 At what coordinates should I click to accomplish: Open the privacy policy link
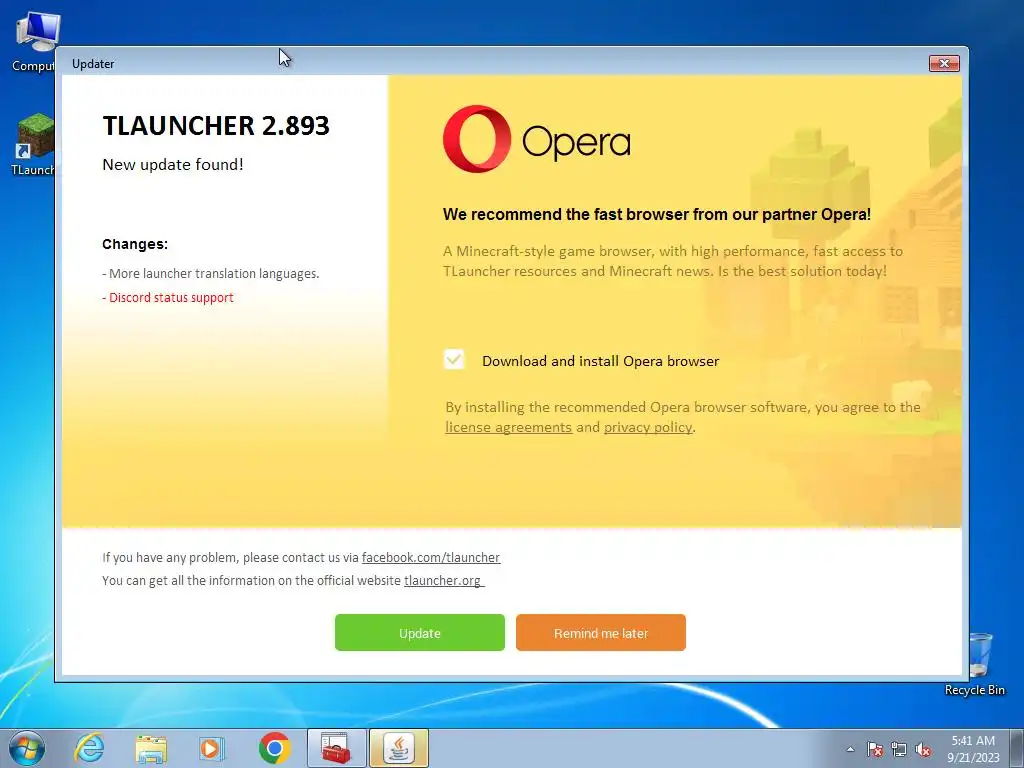(648, 427)
